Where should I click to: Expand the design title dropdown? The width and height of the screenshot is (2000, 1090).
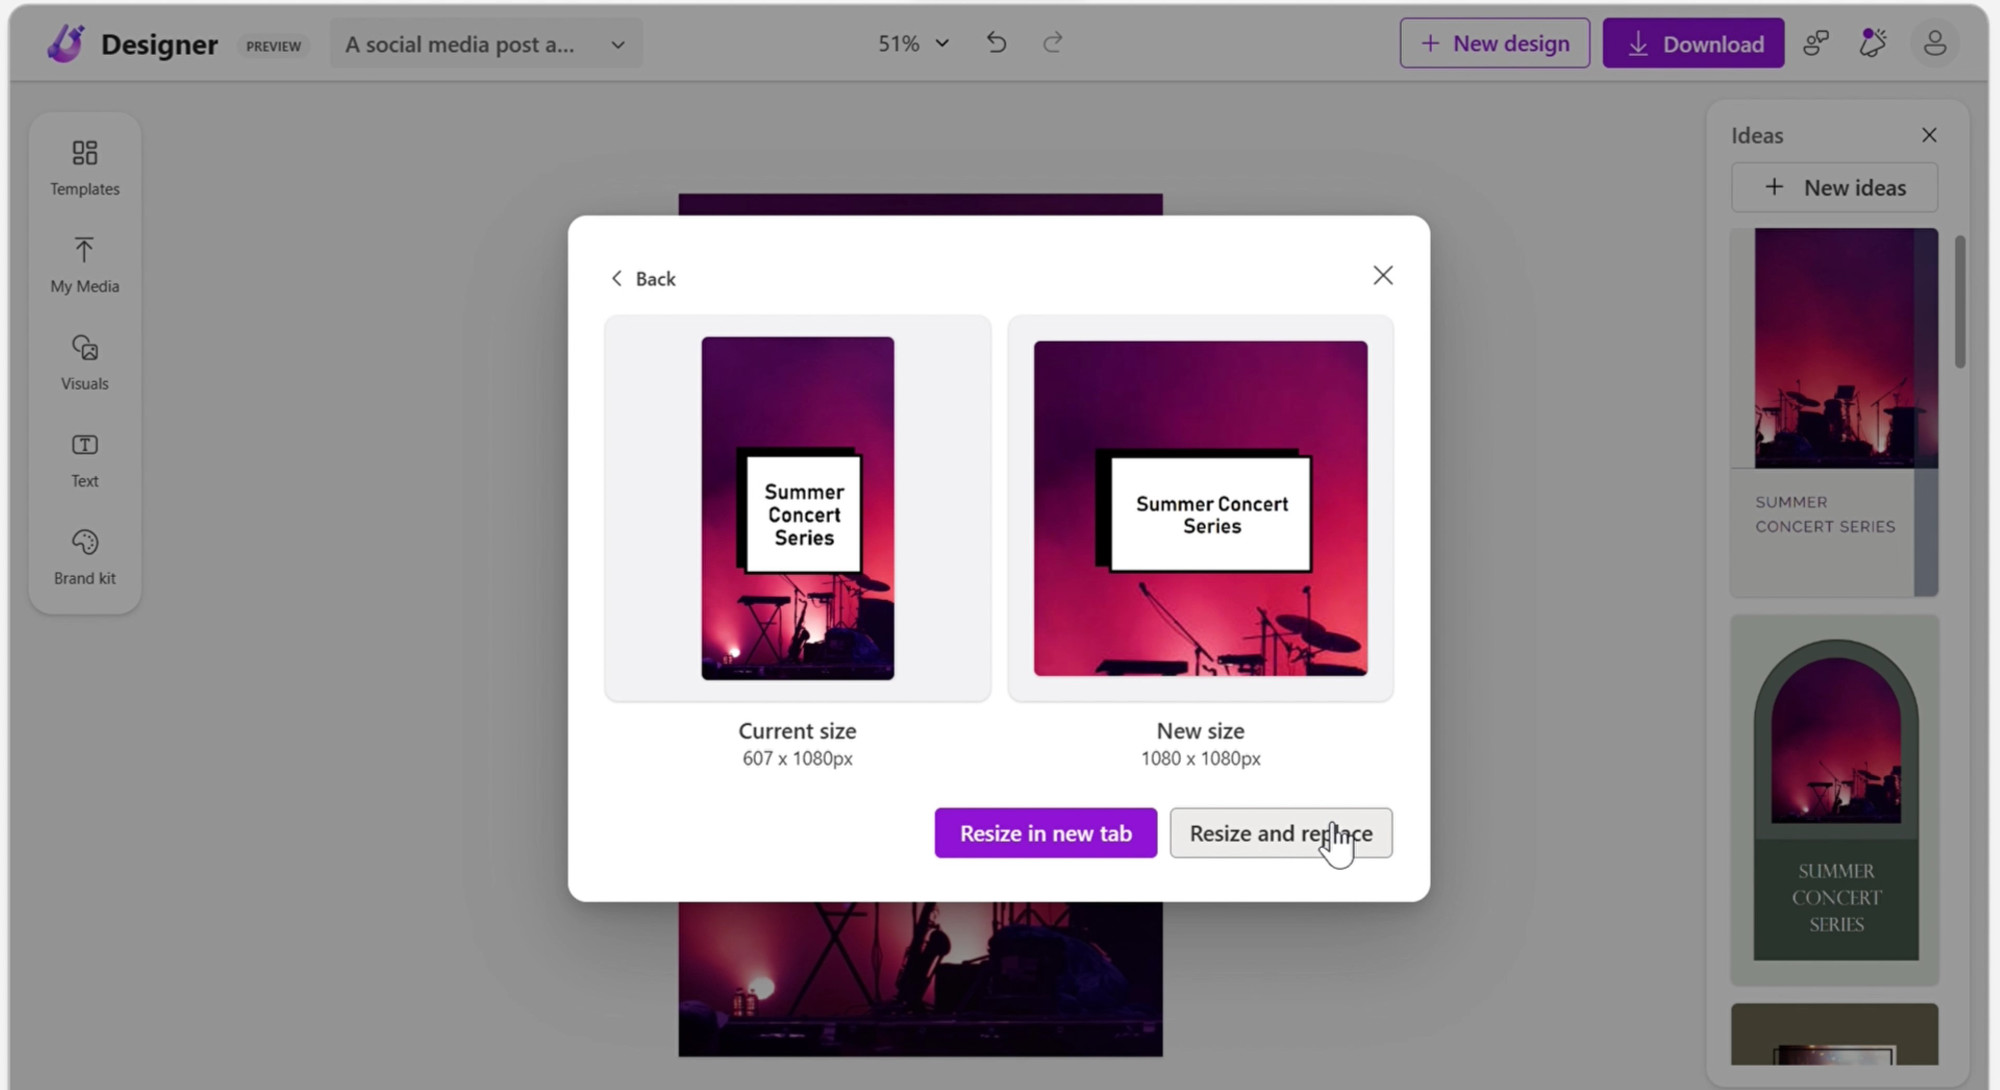[x=617, y=44]
